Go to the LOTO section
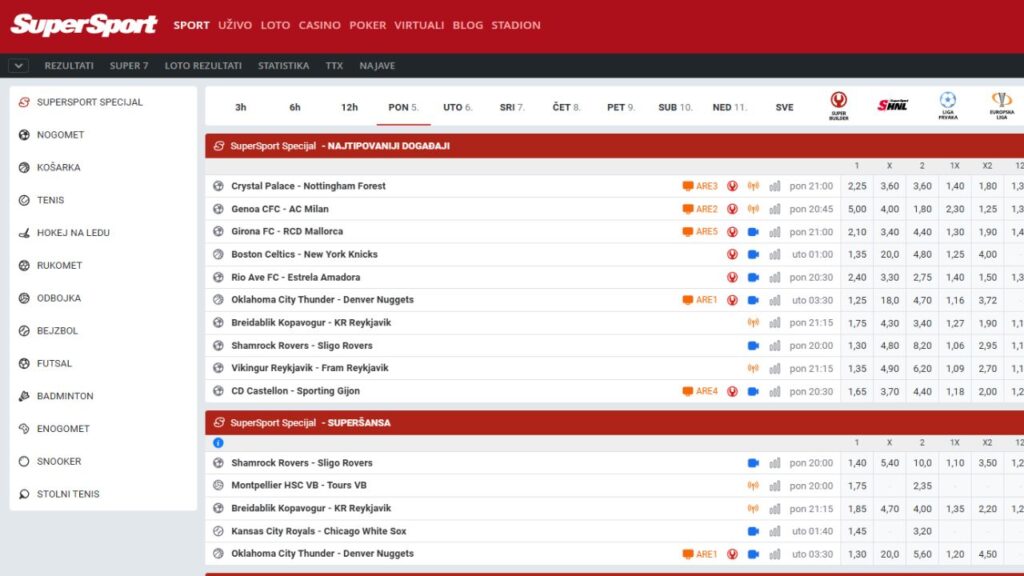This screenshot has width=1024, height=576. (275, 25)
